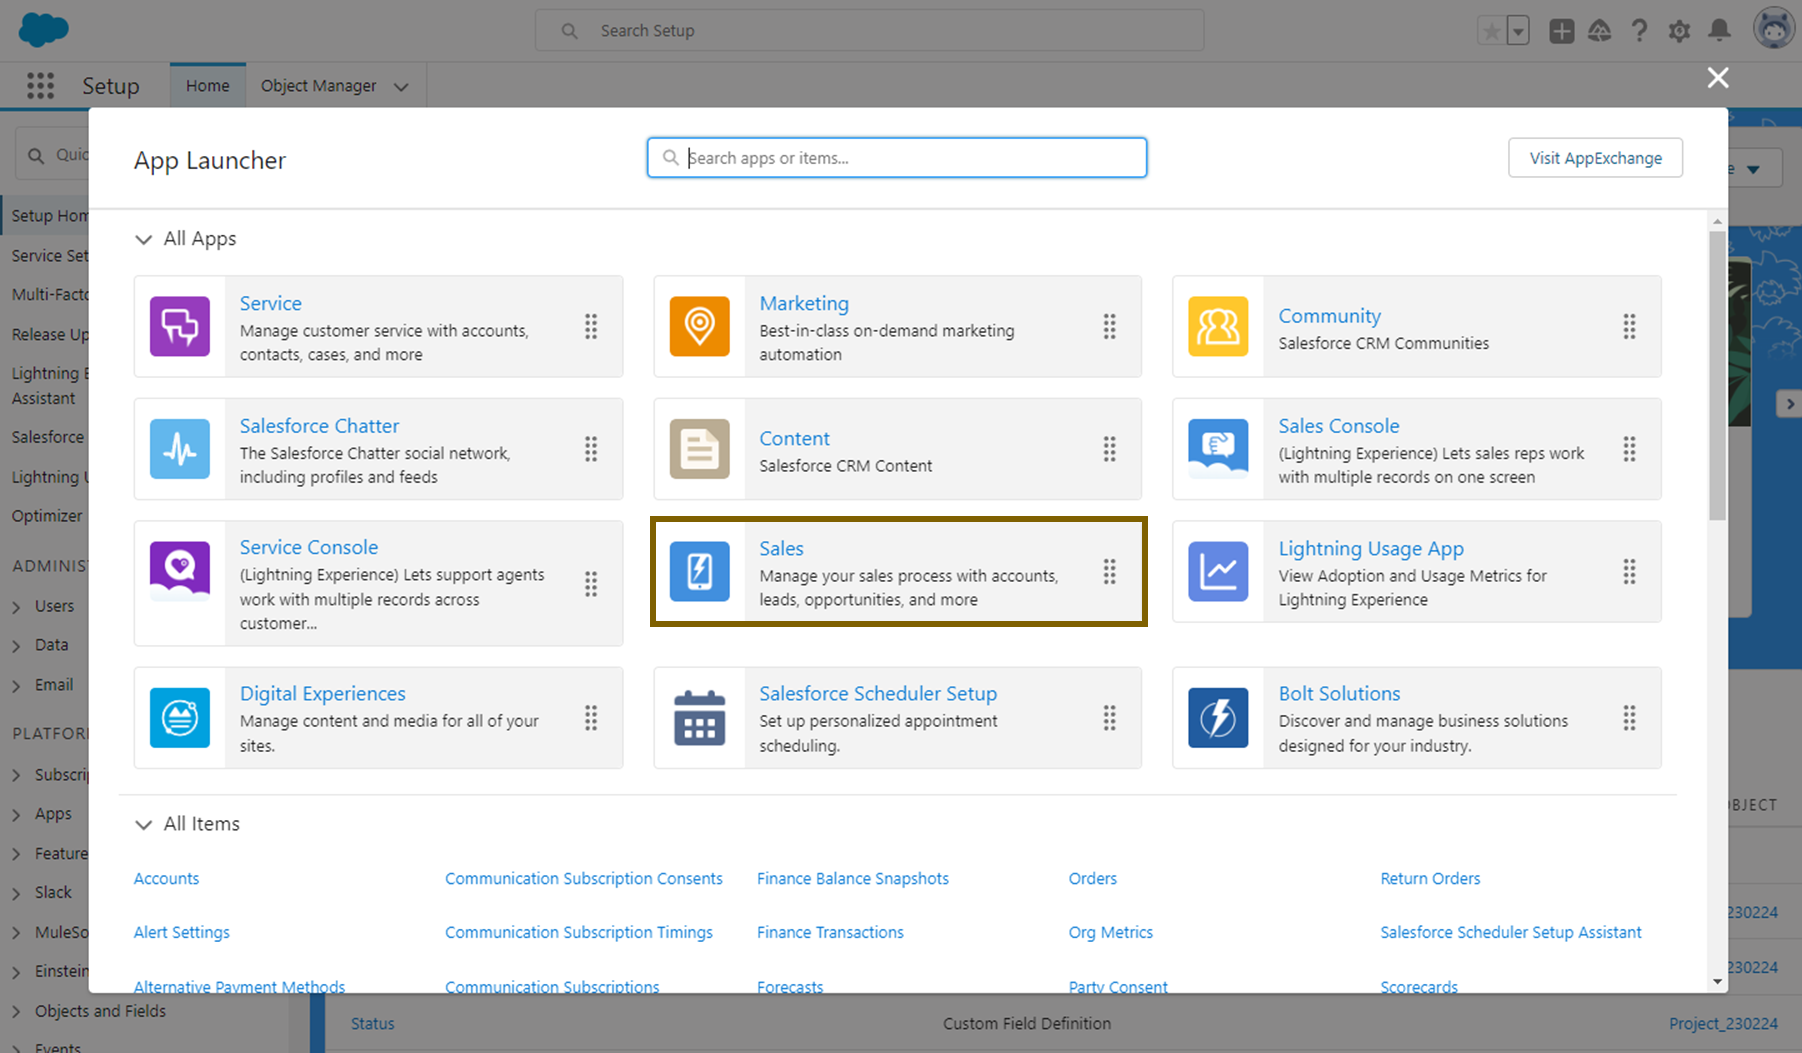The height and width of the screenshot is (1053, 1802).
Task: Click the drag handle on Service tile
Action: pos(591,326)
